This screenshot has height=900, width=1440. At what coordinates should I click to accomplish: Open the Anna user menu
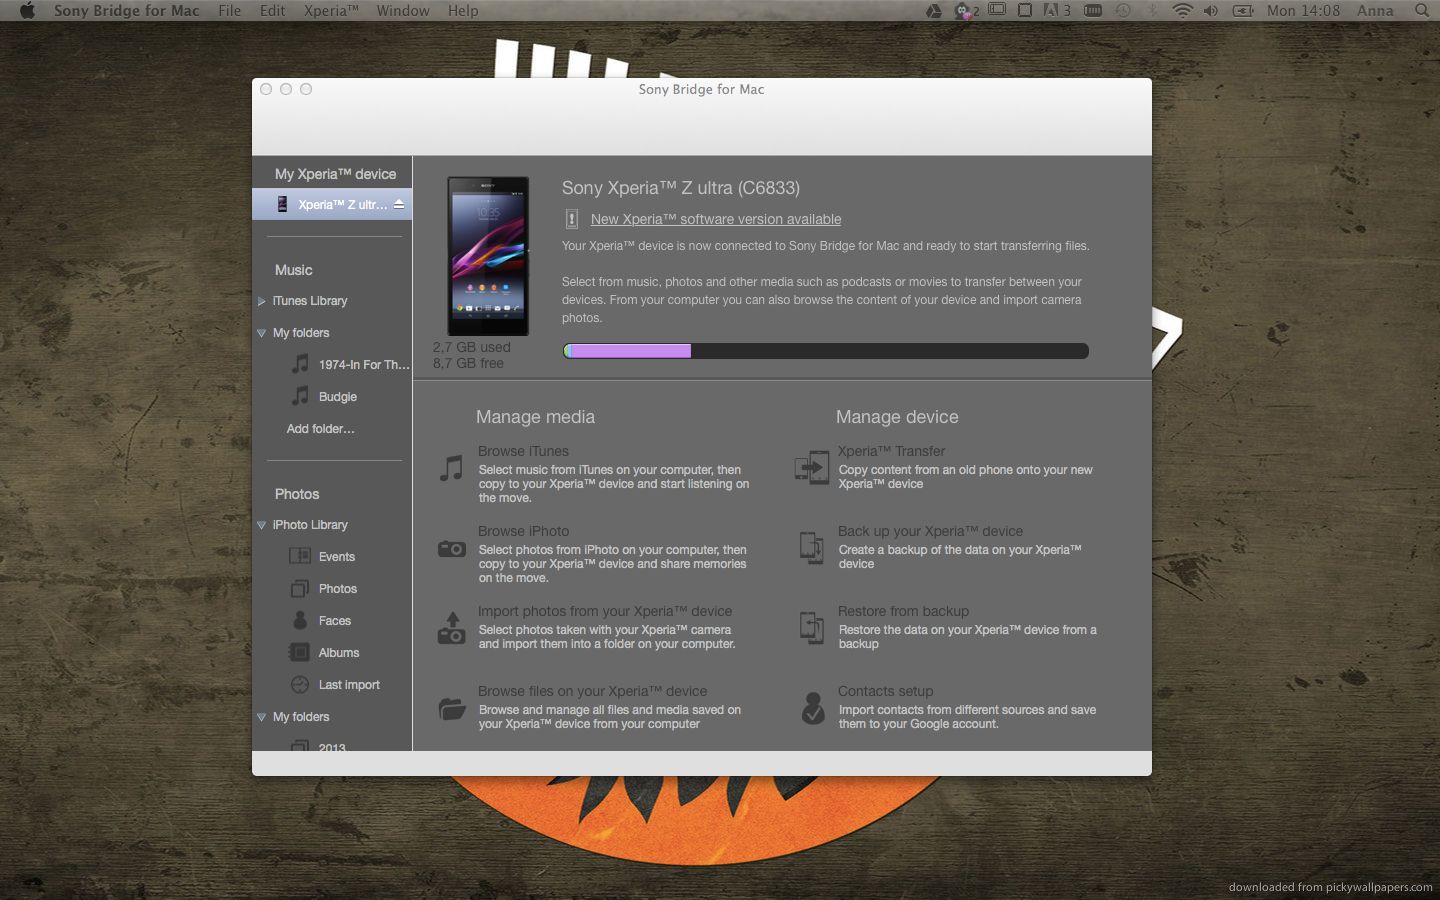pyautogui.click(x=1375, y=11)
